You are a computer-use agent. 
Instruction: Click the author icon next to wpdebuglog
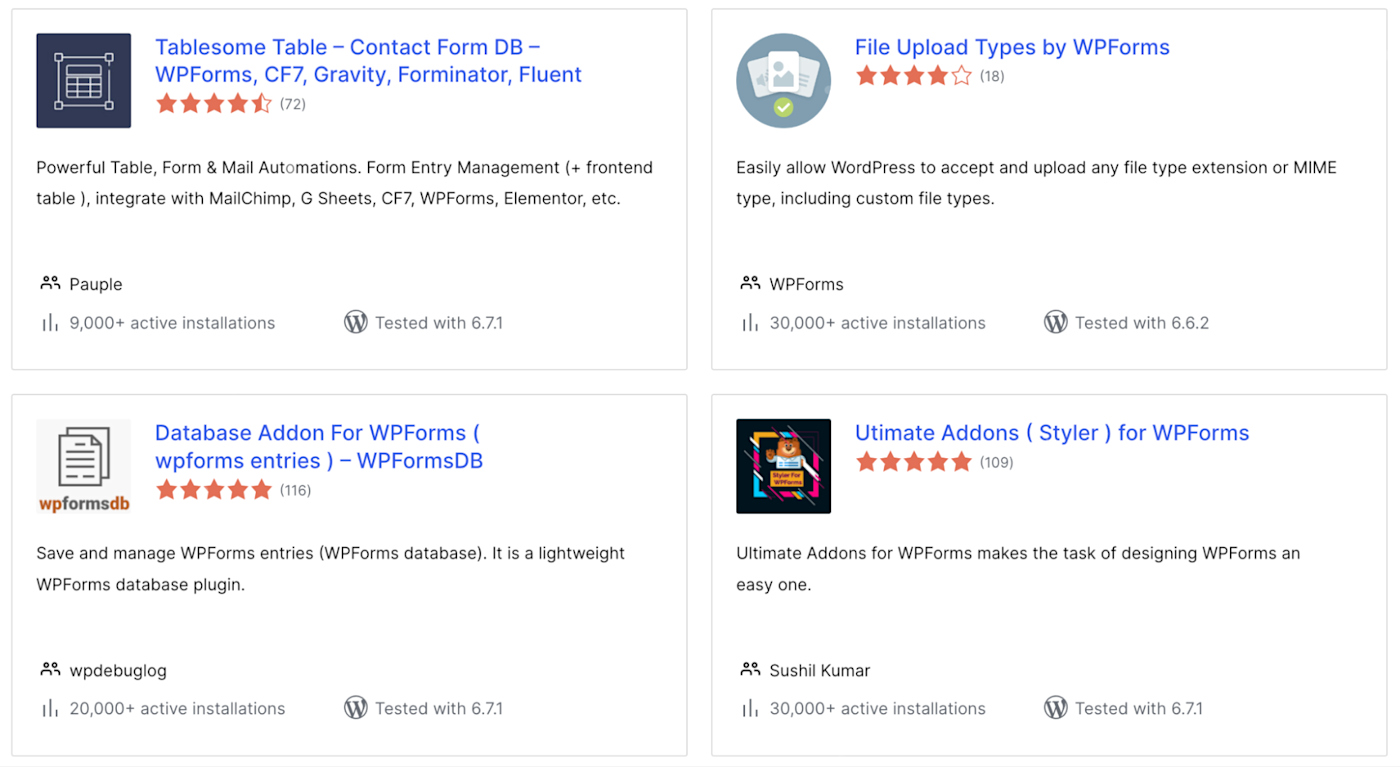(x=50, y=669)
